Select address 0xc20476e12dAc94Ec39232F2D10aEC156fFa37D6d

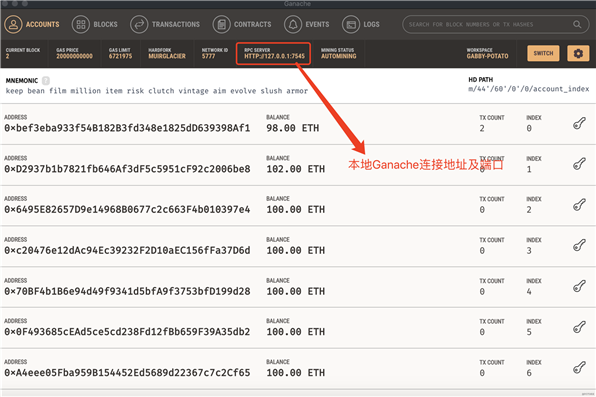point(127,251)
